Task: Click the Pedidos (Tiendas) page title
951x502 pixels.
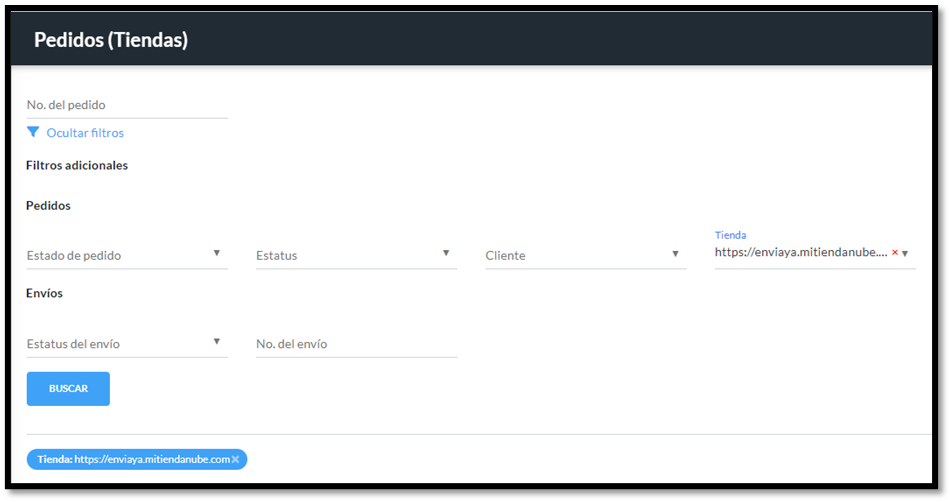Action: coord(111,40)
